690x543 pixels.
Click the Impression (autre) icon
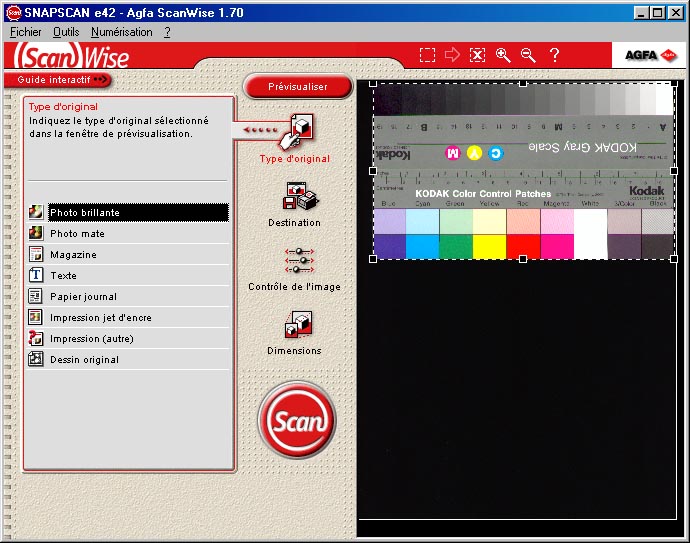[36, 338]
